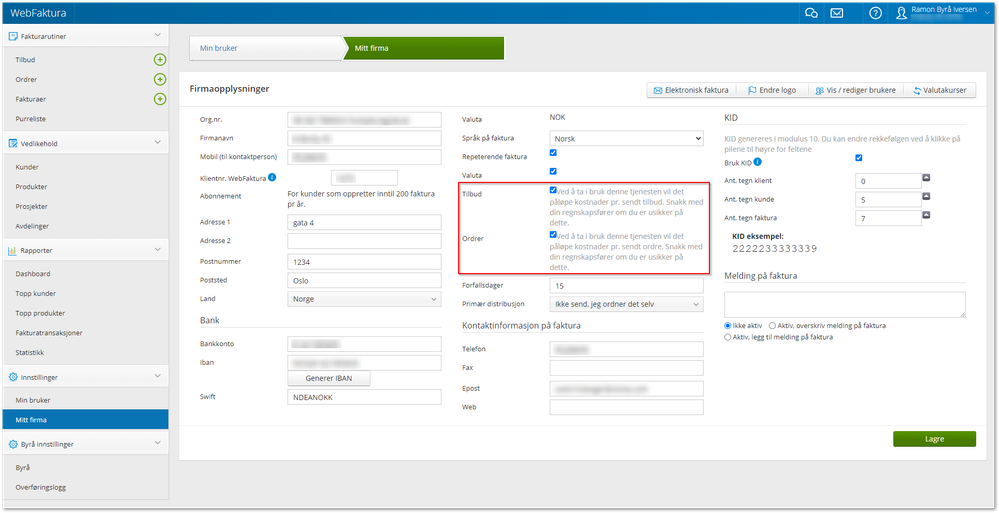Screen dimensions: 999x513
Task: Open the help question mark icon
Action: 875,13
